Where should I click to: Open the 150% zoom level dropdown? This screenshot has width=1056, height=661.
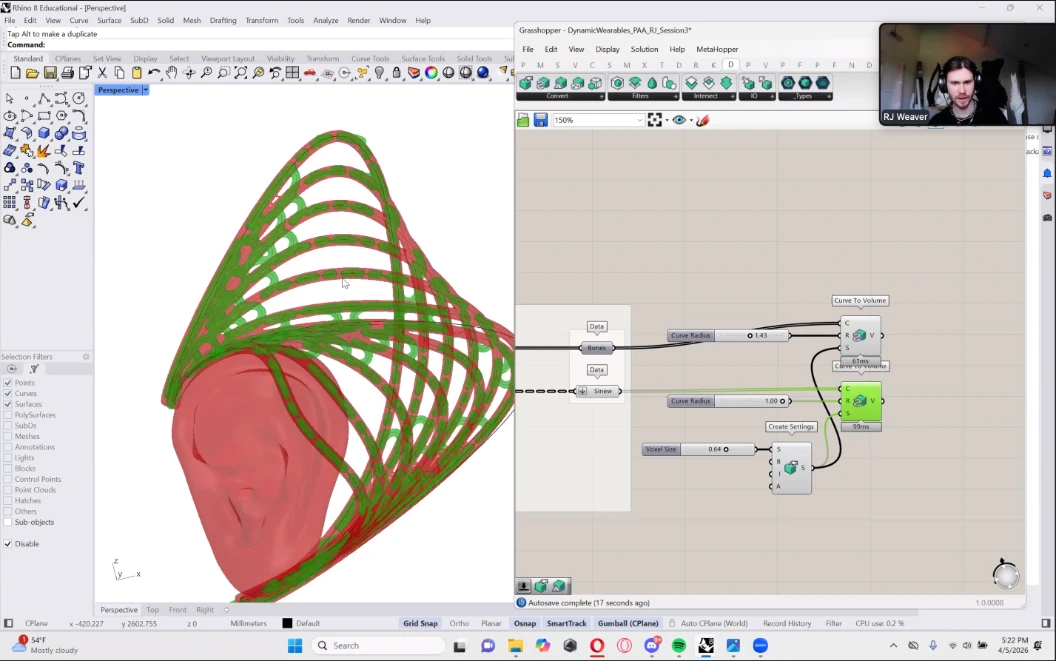(x=640, y=120)
